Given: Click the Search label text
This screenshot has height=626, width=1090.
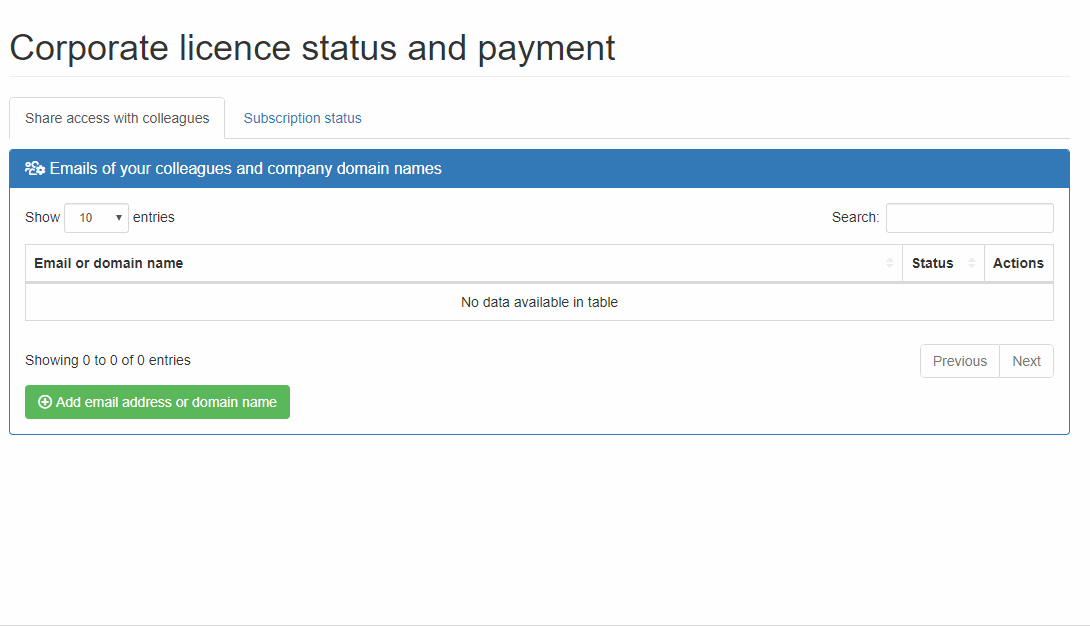Looking at the screenshot, I should pyautogui.click(x=855, y=217).
